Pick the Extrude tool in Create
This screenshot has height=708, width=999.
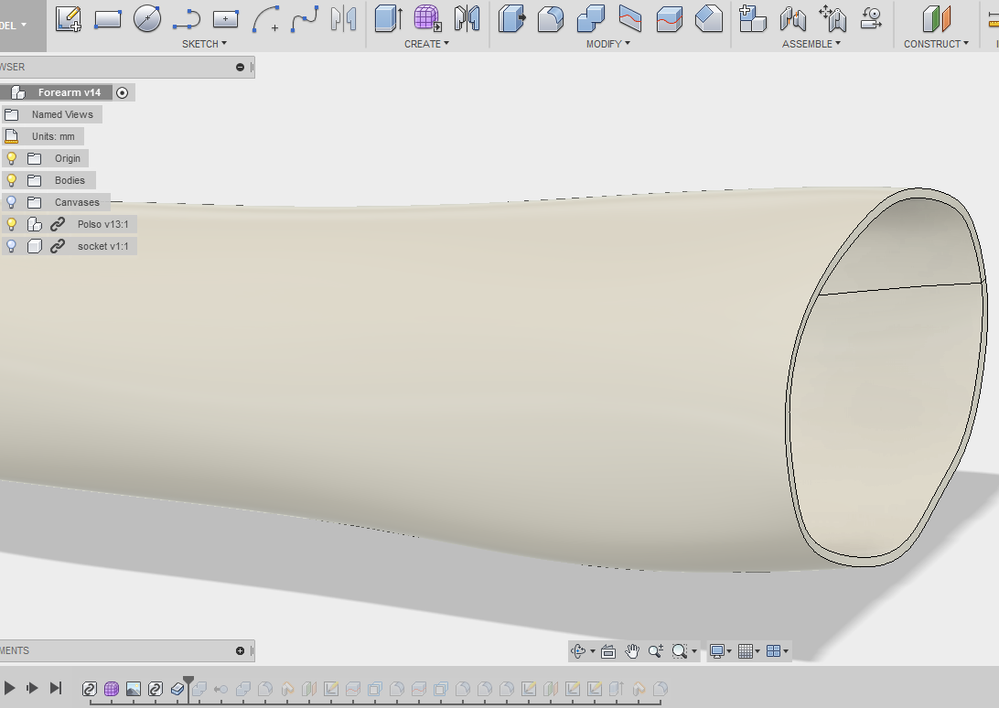(388, 18)
